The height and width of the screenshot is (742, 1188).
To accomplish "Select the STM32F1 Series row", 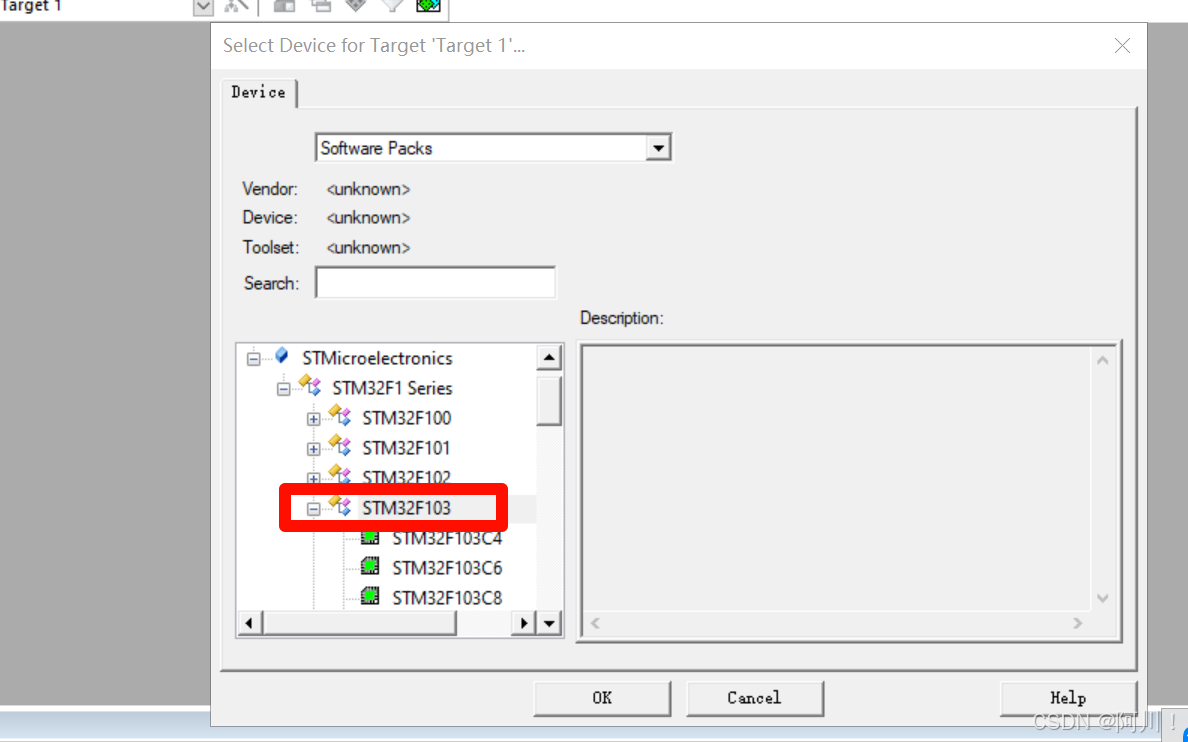I will point(392,388).
